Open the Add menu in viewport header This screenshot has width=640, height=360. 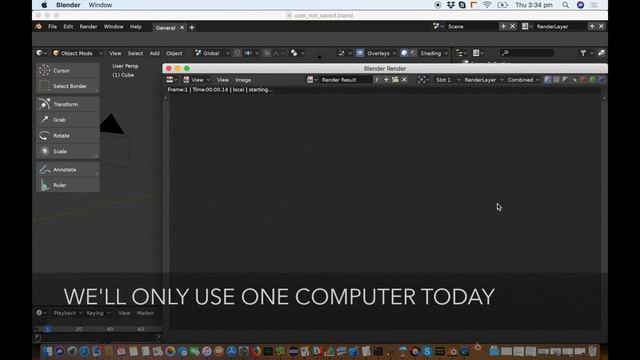point(154,53)
